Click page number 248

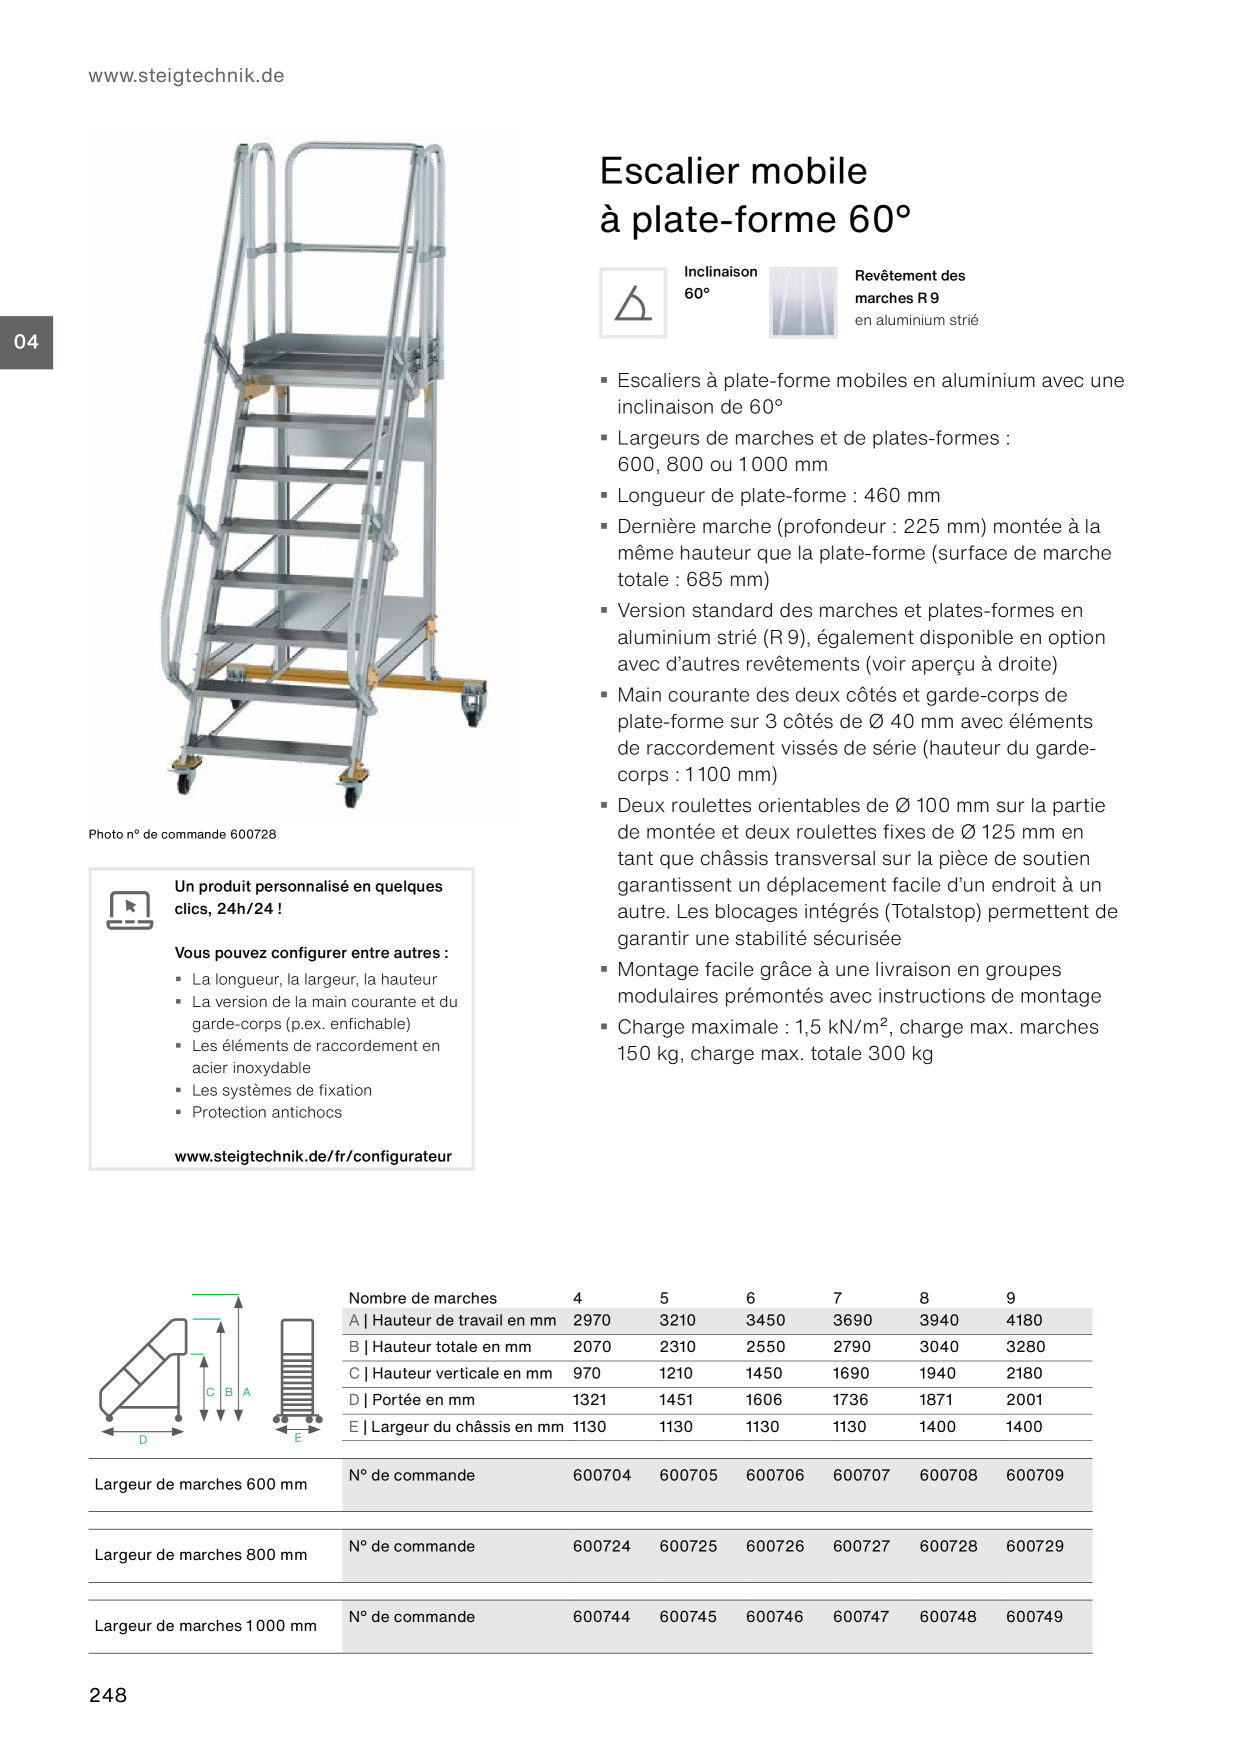(108, 1695)
